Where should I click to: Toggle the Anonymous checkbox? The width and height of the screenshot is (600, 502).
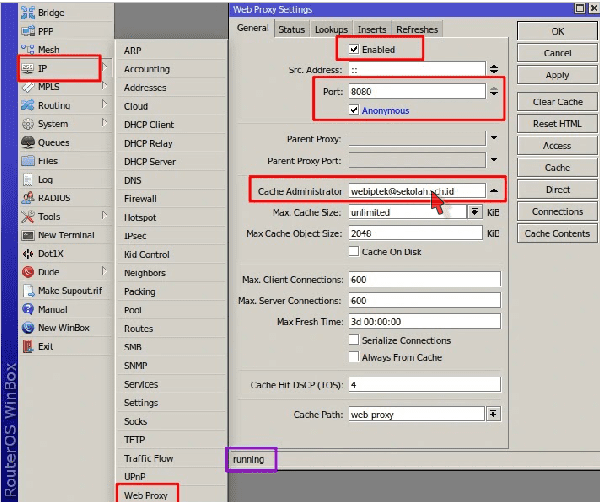tap(354, 110)
